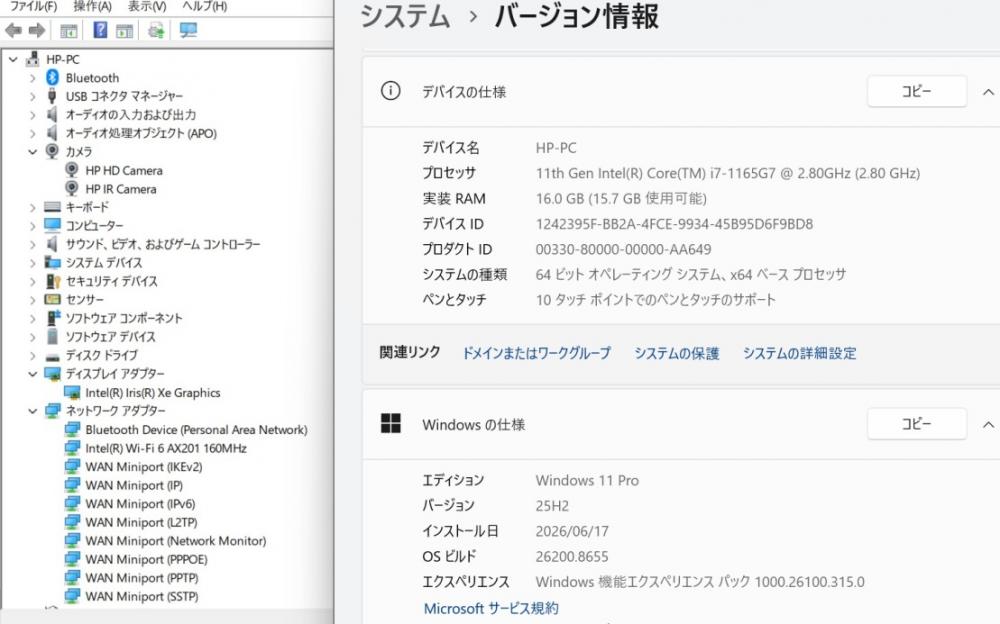The height and width of the screenshot is (624, 1000).
Task: Click コピー button for デバイスの仕様
Action: point(916,91)
